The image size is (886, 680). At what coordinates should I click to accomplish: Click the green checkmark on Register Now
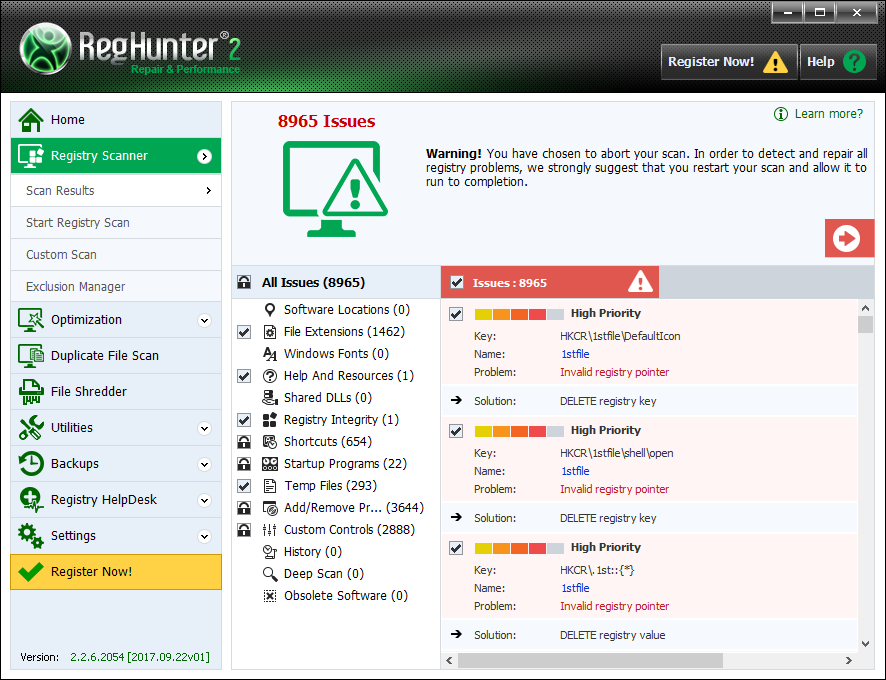click(31, 572)
